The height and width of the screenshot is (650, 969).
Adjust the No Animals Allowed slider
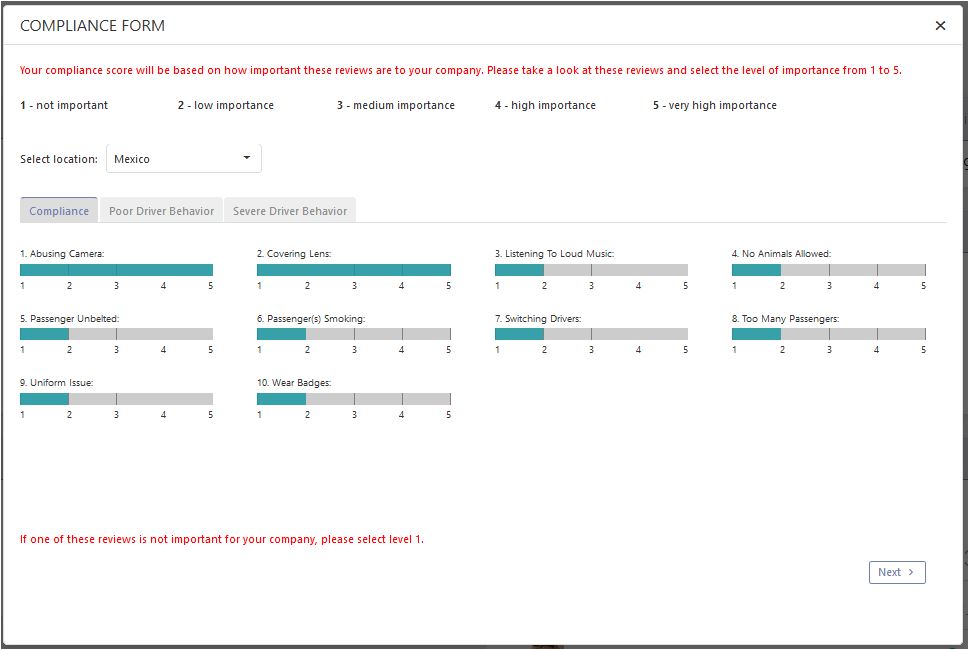[829, 270]
